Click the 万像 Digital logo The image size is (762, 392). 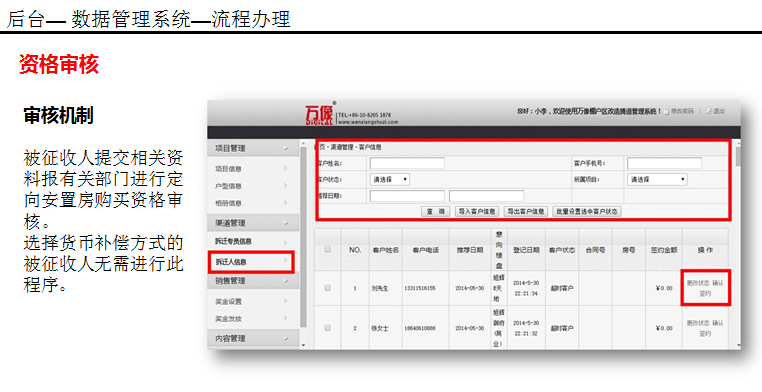pyautogui.click(x=319, y=115)
